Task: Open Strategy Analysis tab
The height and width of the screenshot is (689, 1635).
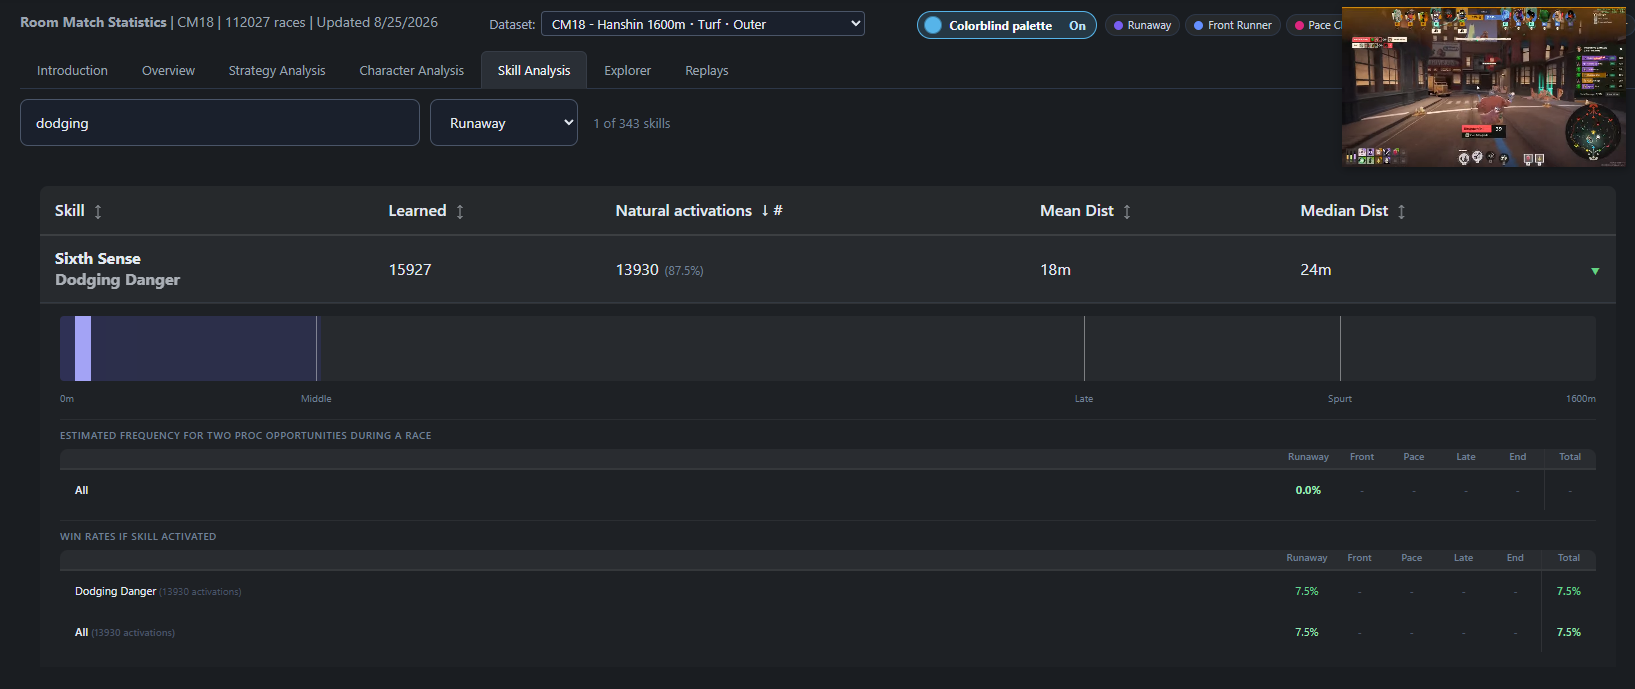Action: click(277, 71)
